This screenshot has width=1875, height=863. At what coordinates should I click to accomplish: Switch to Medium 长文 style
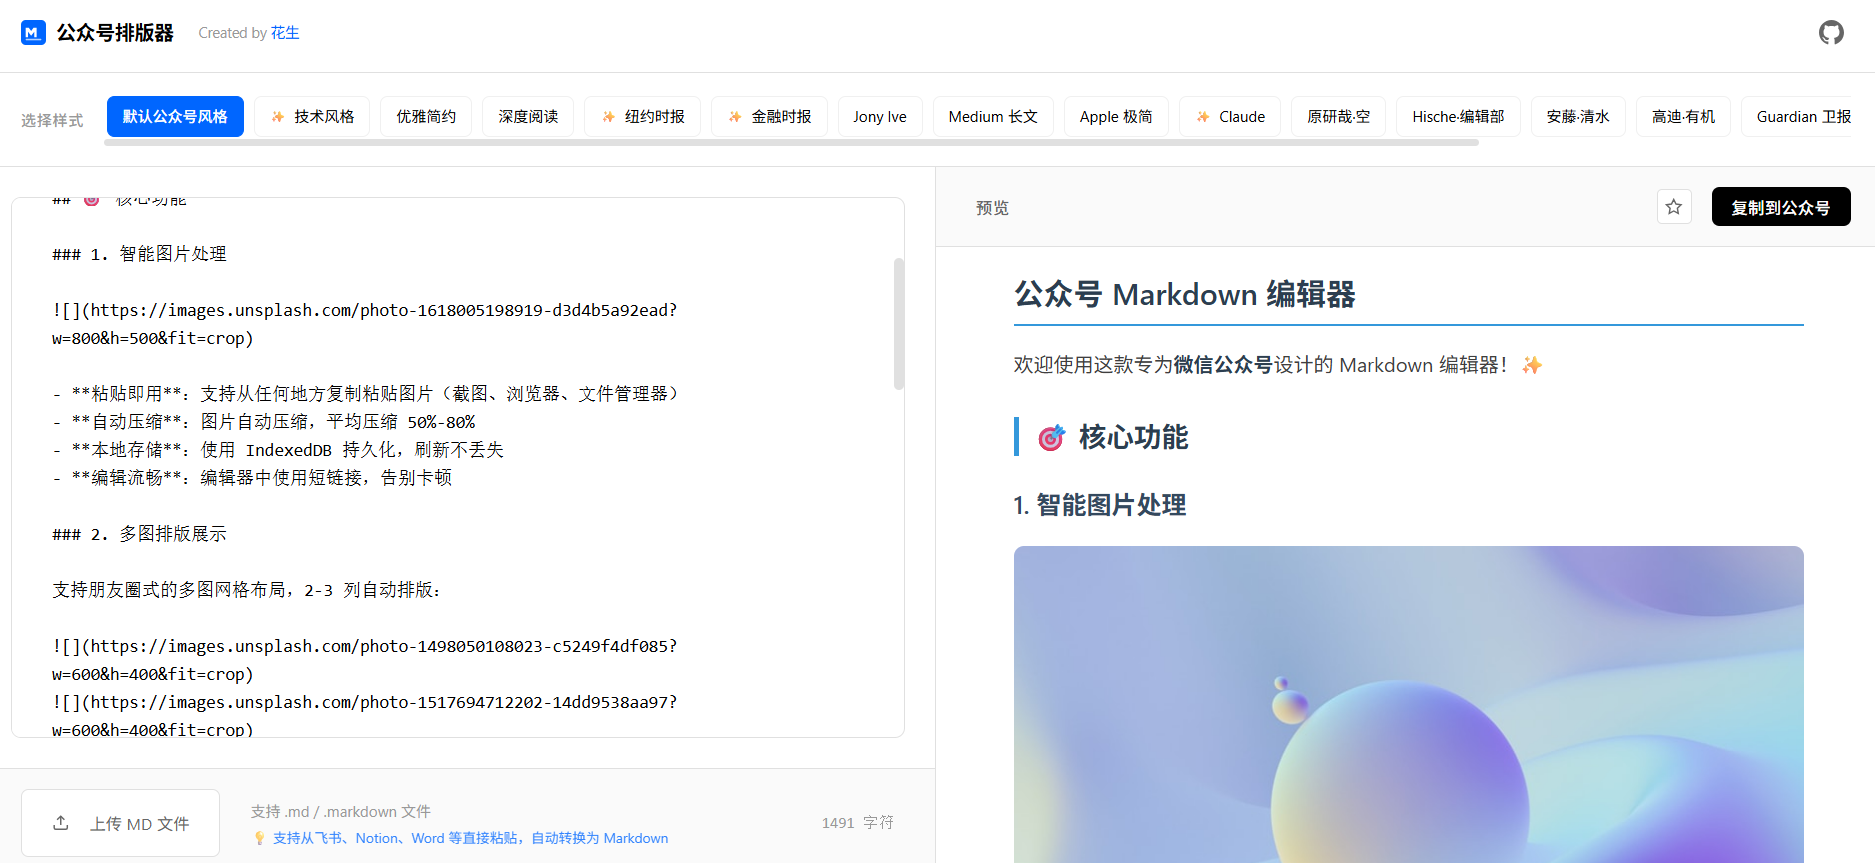pos(992,117)
